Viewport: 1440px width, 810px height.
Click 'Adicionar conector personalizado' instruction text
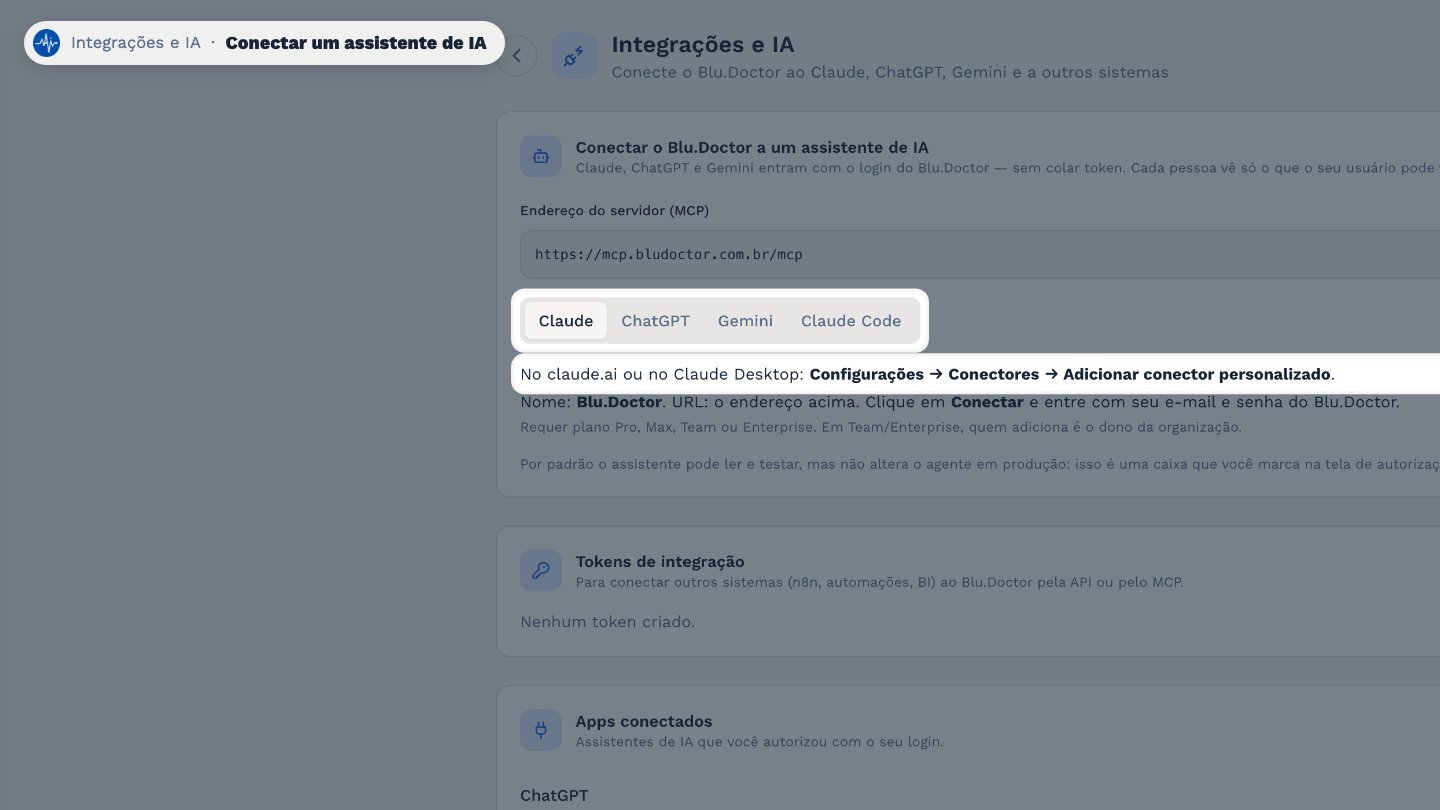point(1197,375)
